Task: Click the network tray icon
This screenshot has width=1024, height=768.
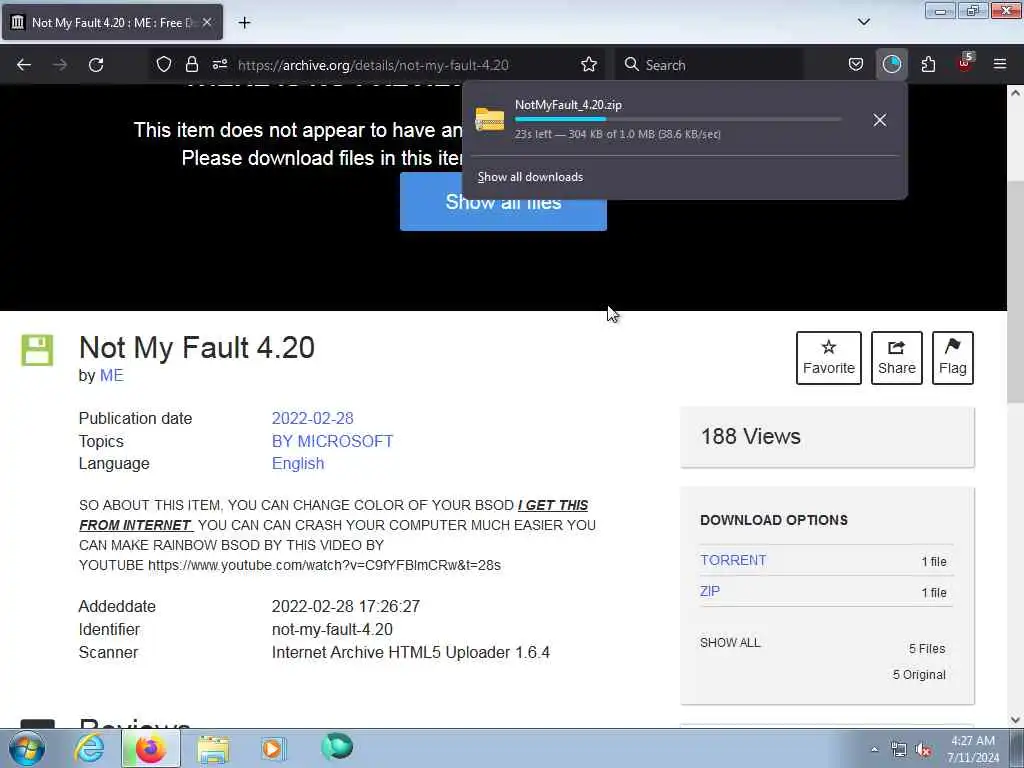Action: (899, 750)
